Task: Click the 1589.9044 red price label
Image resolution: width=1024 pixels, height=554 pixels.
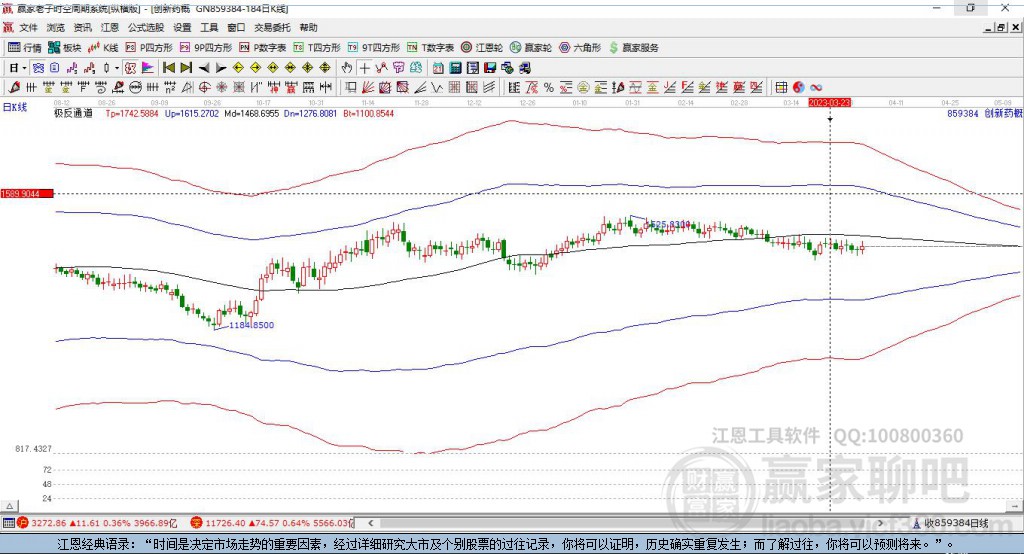Action: 27,193
